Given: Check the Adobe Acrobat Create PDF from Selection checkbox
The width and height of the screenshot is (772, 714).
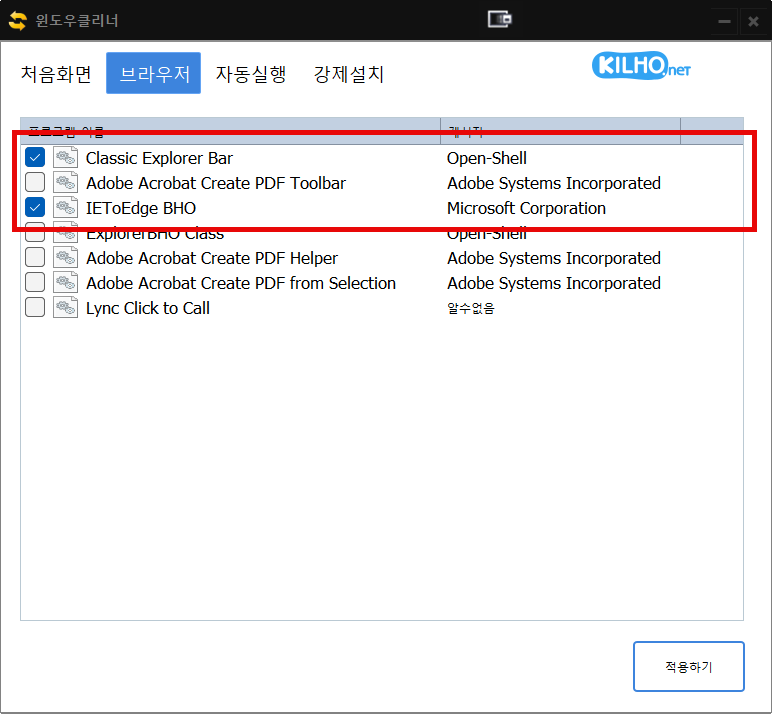Looking at the screenshot, I should (35, 283).
